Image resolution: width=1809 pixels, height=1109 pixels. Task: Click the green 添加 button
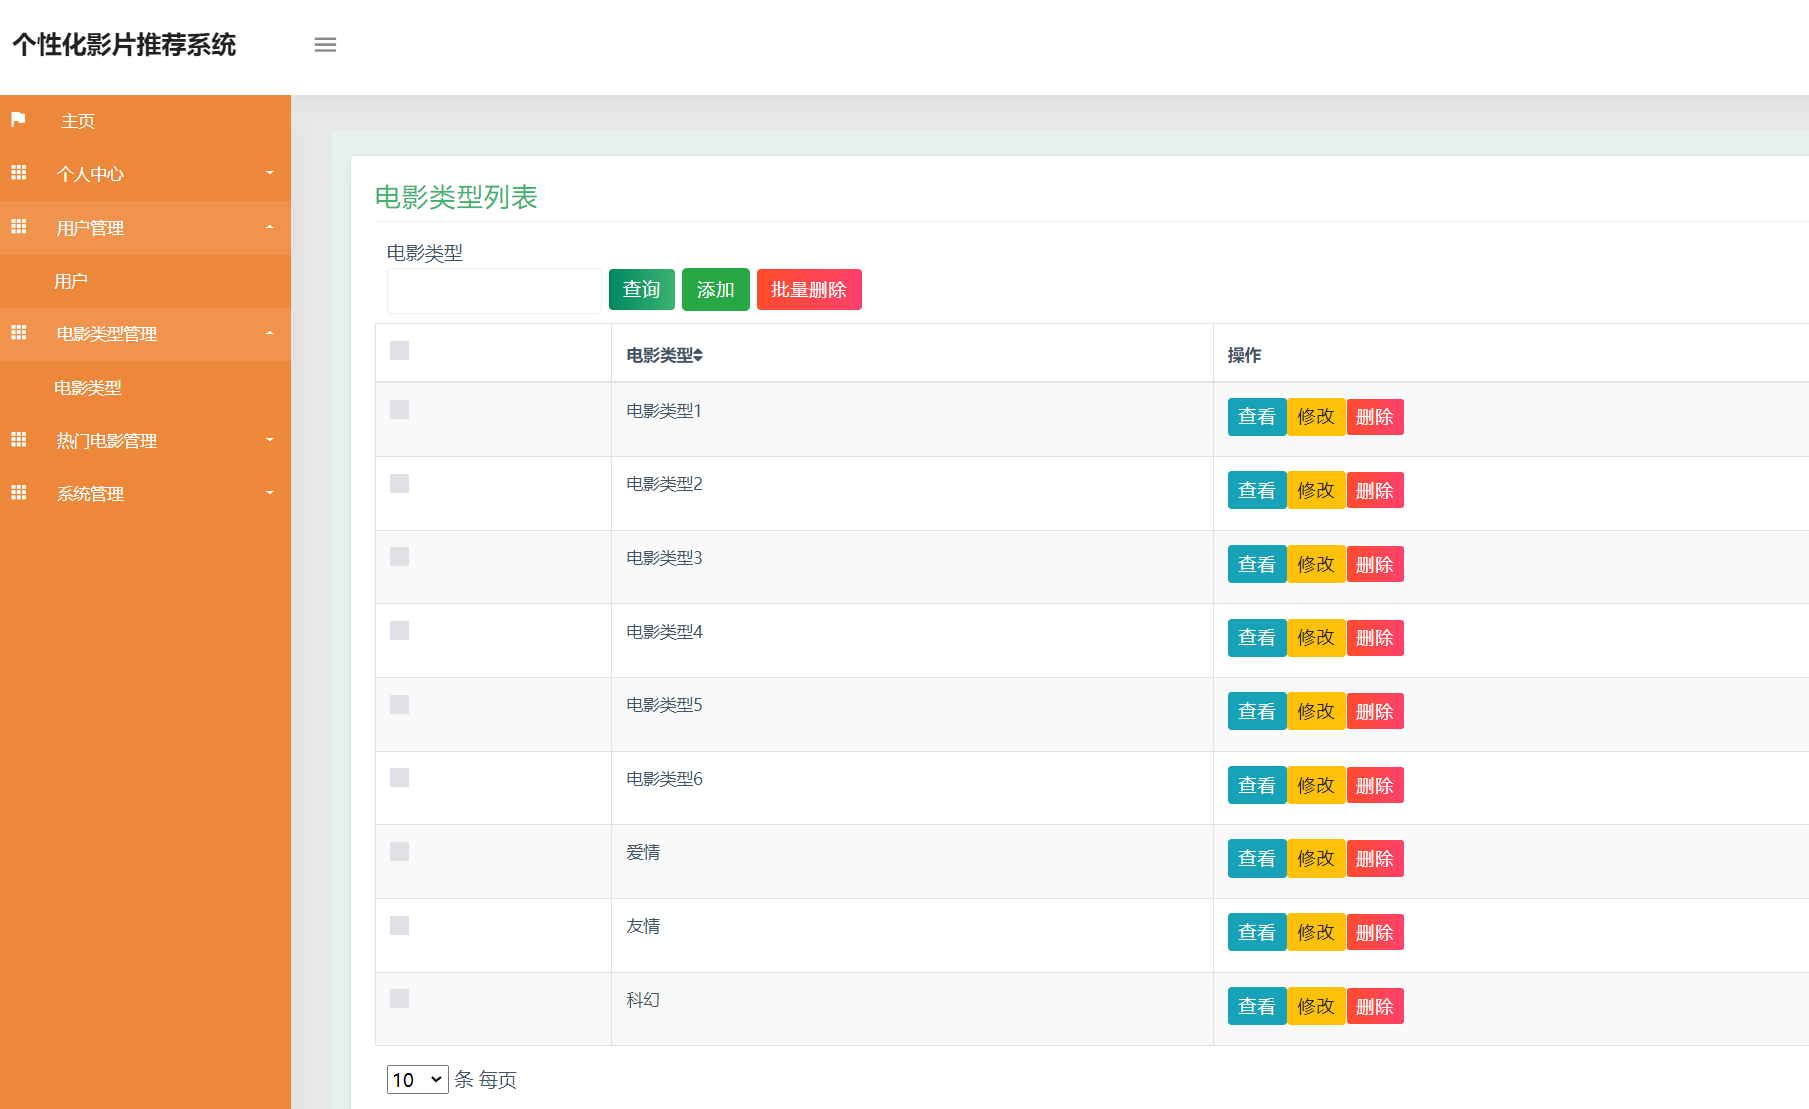point(715,290)
